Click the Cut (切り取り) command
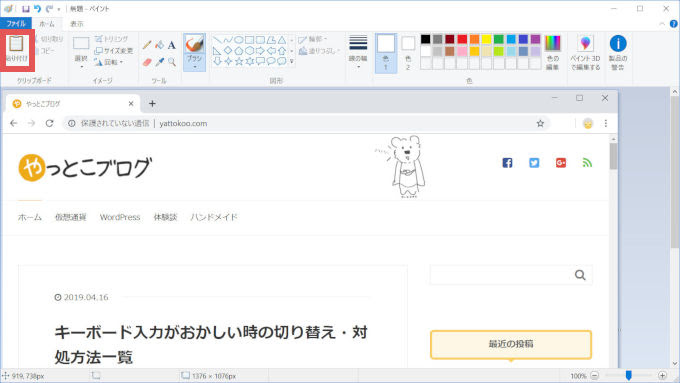680x383 pixels. (49, 39)
